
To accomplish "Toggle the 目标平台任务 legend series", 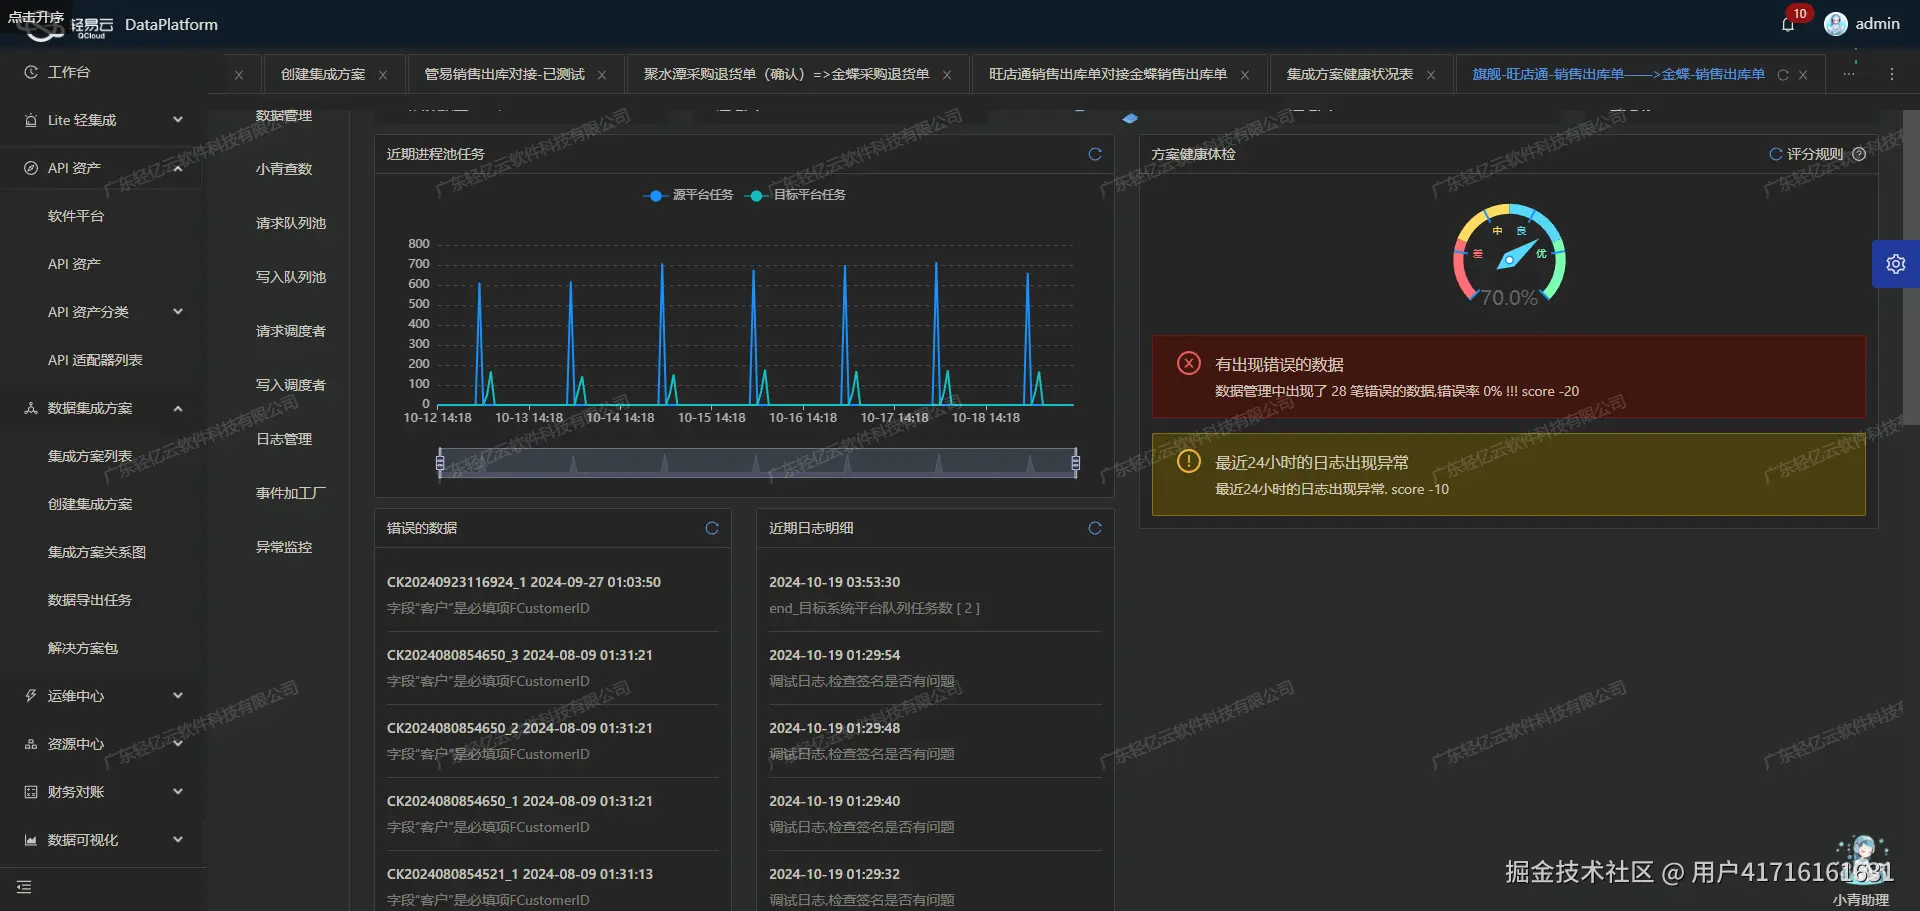I will [x=795, y=195].
